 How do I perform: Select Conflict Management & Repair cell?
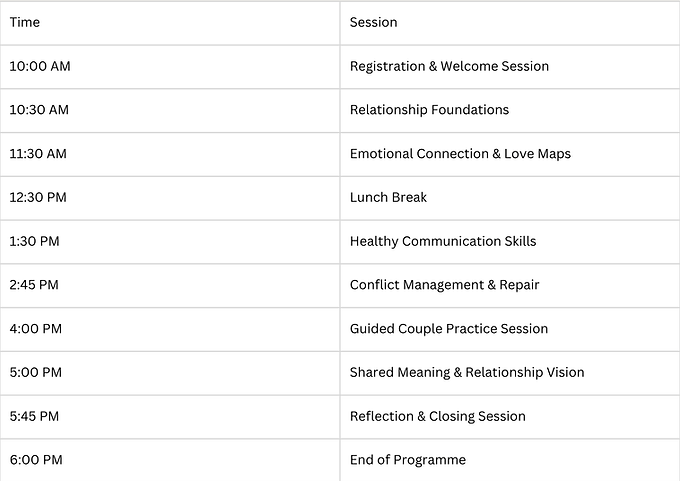click(510, 285)
